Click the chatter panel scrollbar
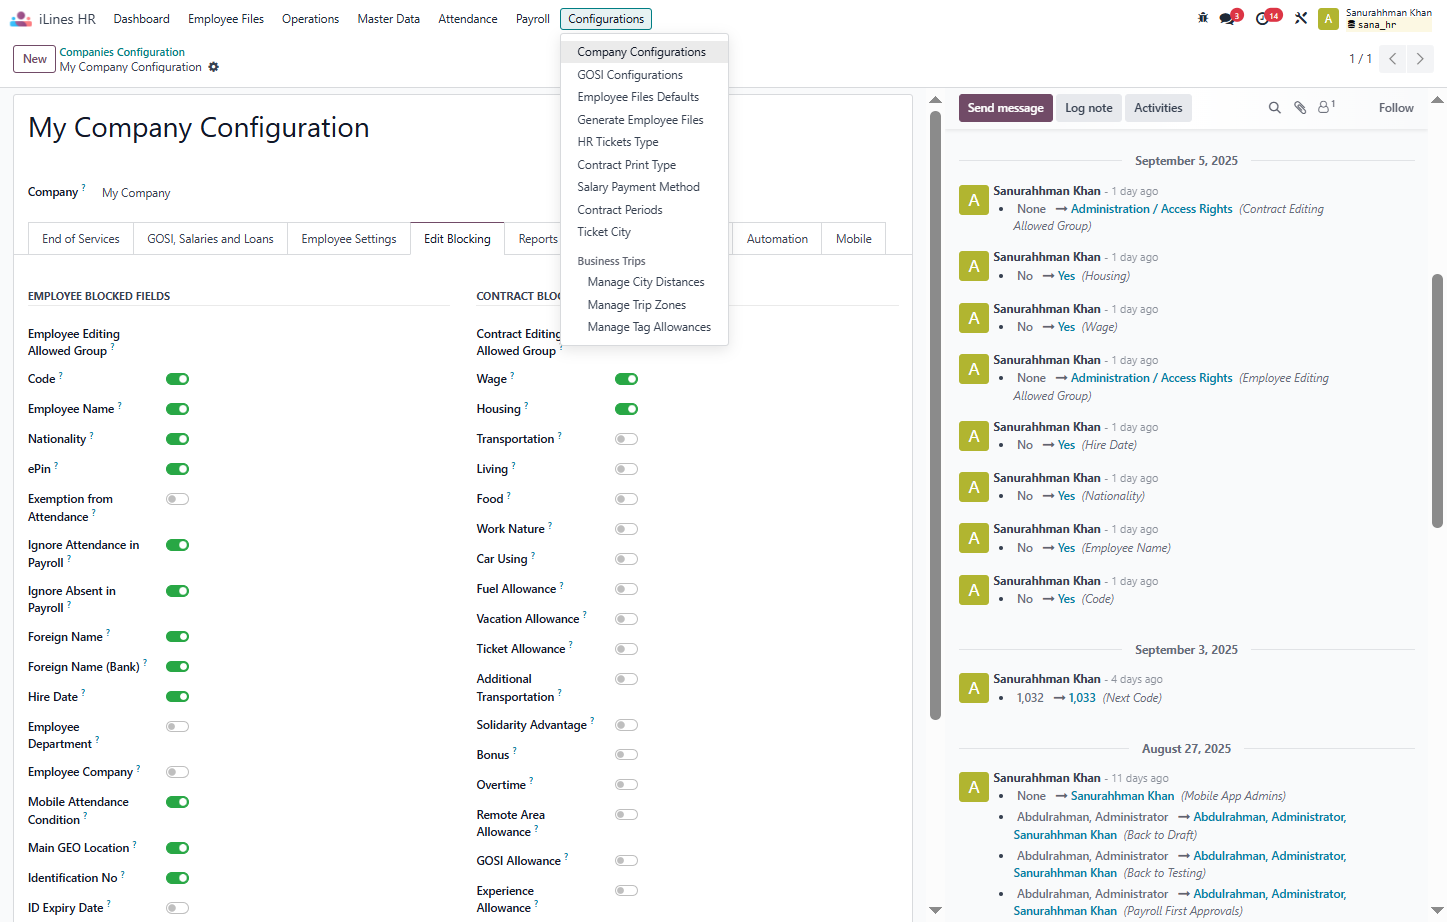1447x922 pixels. click(x=1437, y=400)
